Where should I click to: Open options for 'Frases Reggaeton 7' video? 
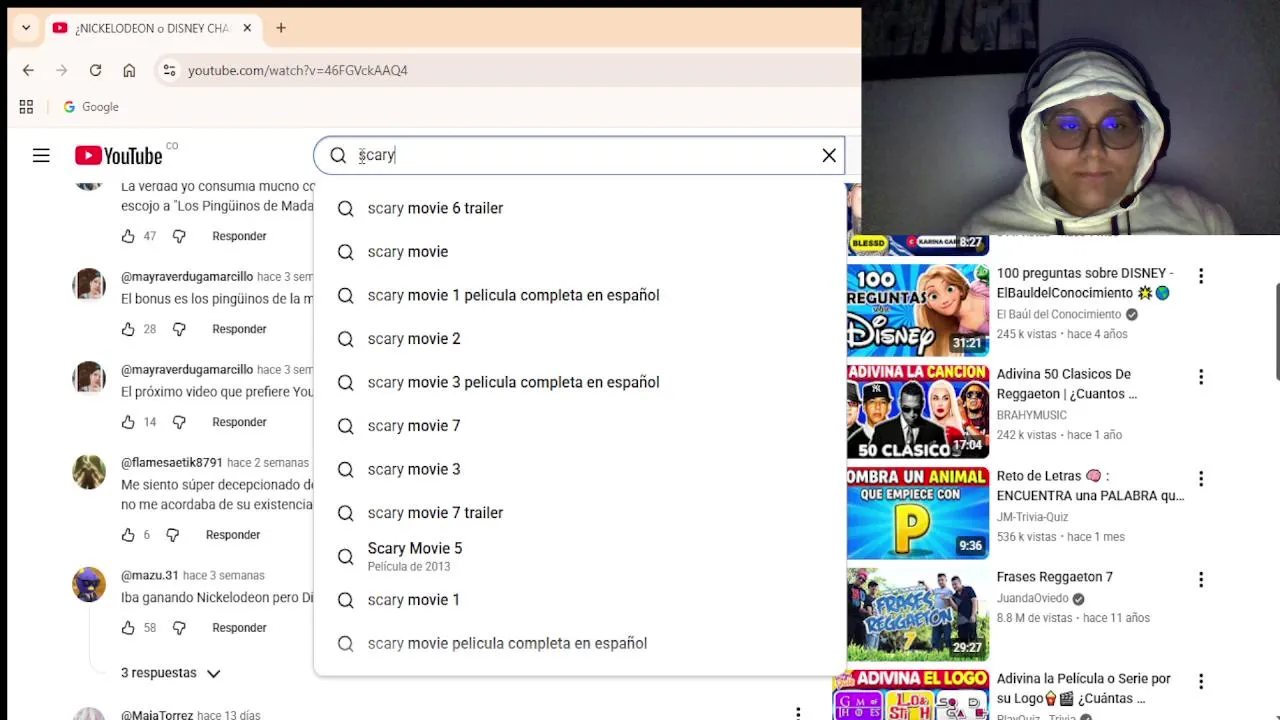[1201, 580]
